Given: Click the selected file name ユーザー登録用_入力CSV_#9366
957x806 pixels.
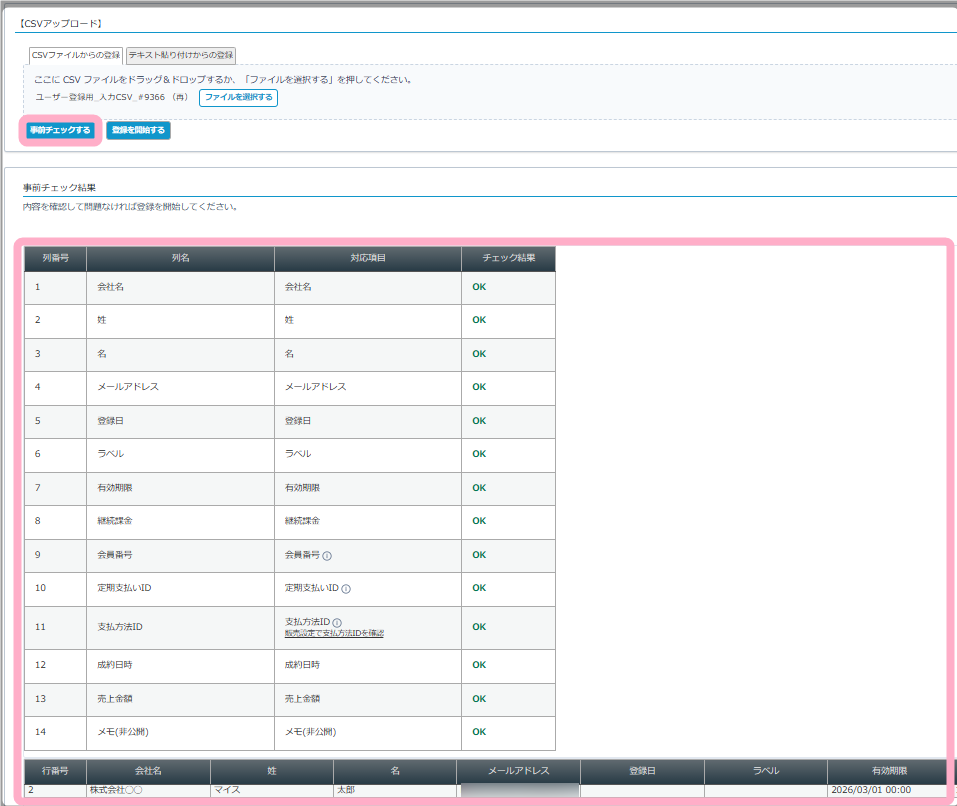Looking at the screenshot, I should tap(100, 98).
